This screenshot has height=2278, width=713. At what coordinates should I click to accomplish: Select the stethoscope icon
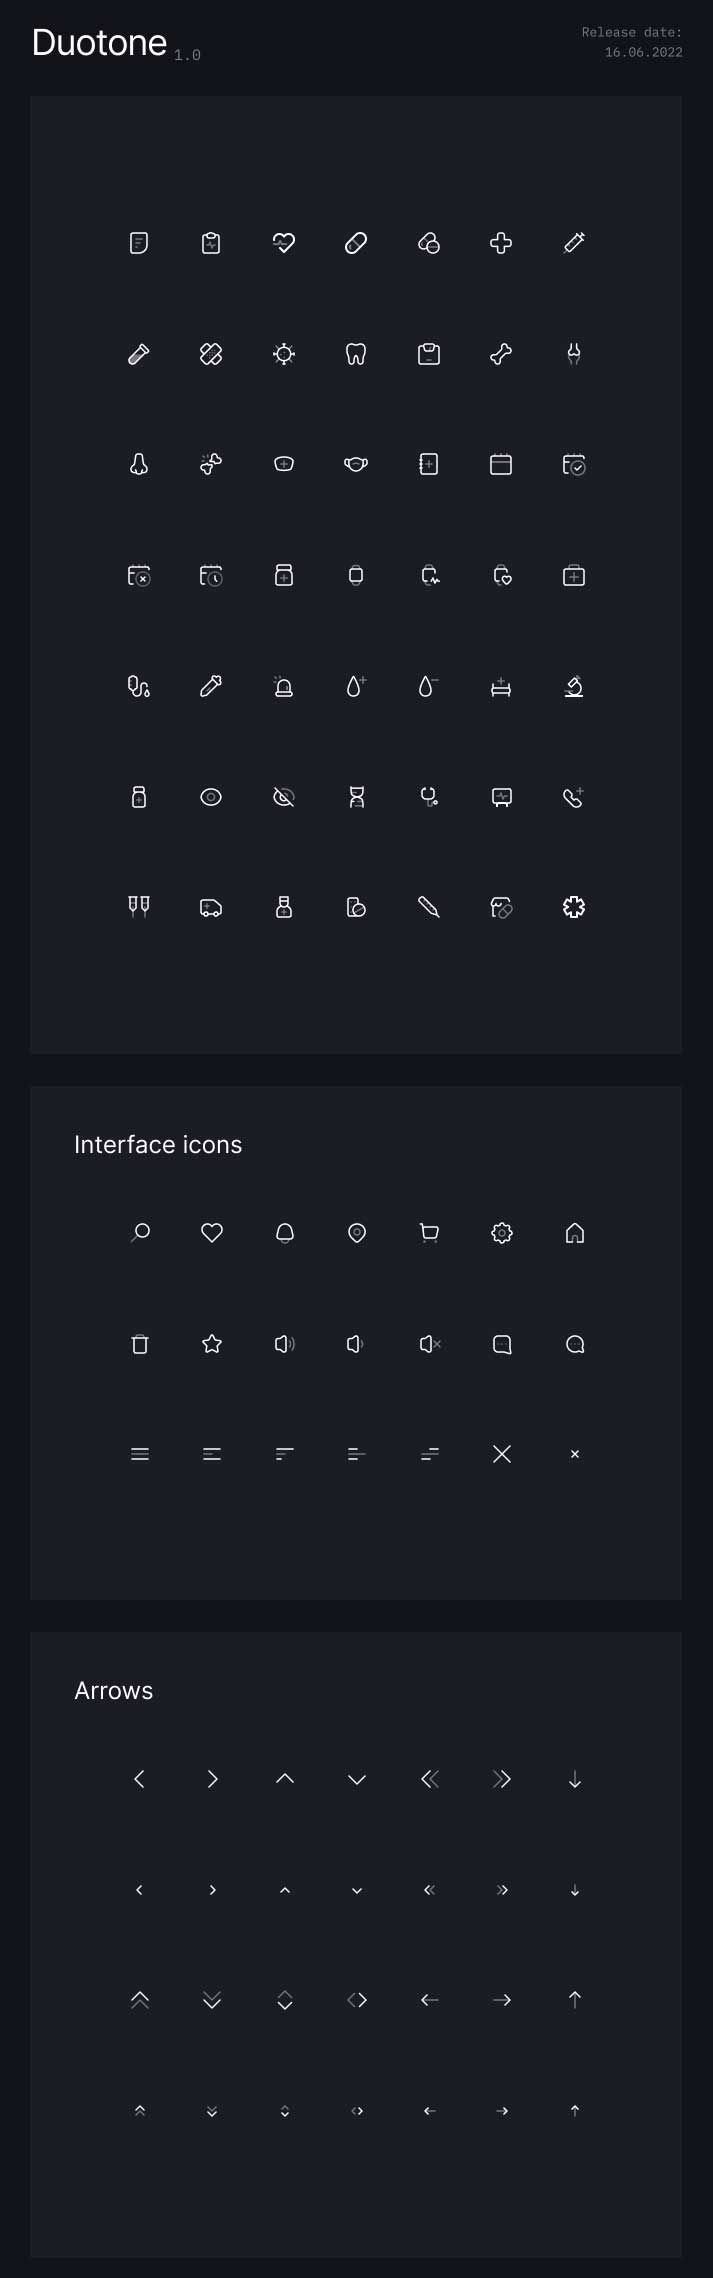429,797
